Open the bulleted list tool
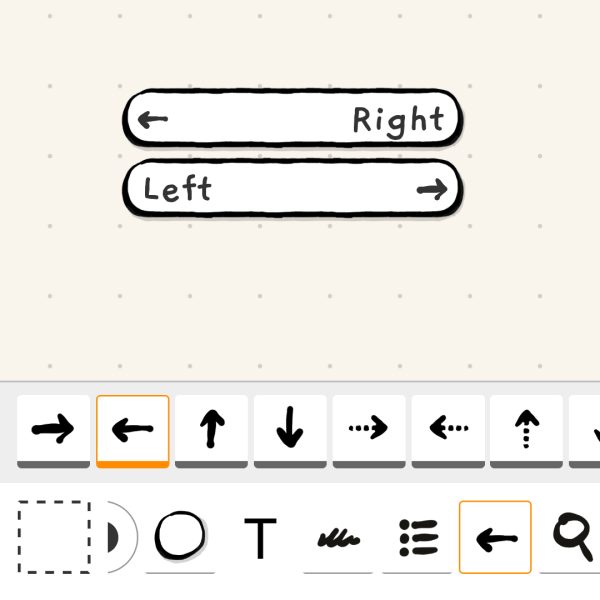The image size is (600, 600). coord(418,538)
